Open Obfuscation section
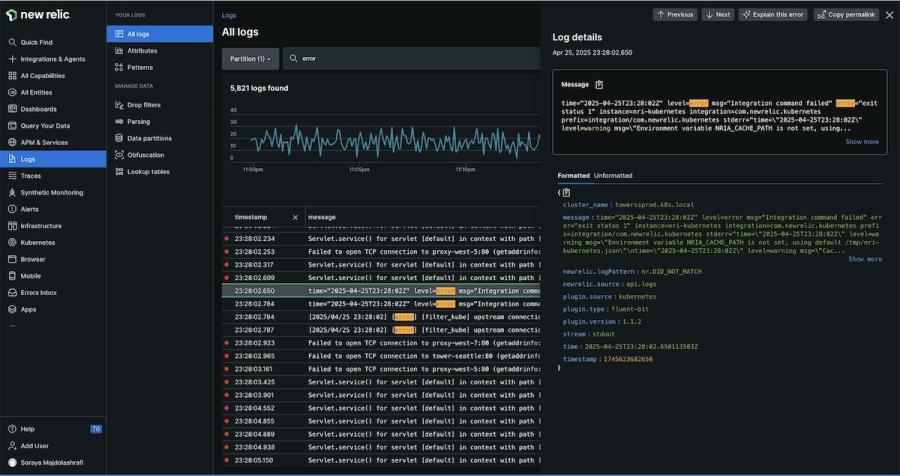 coord(145,155)
